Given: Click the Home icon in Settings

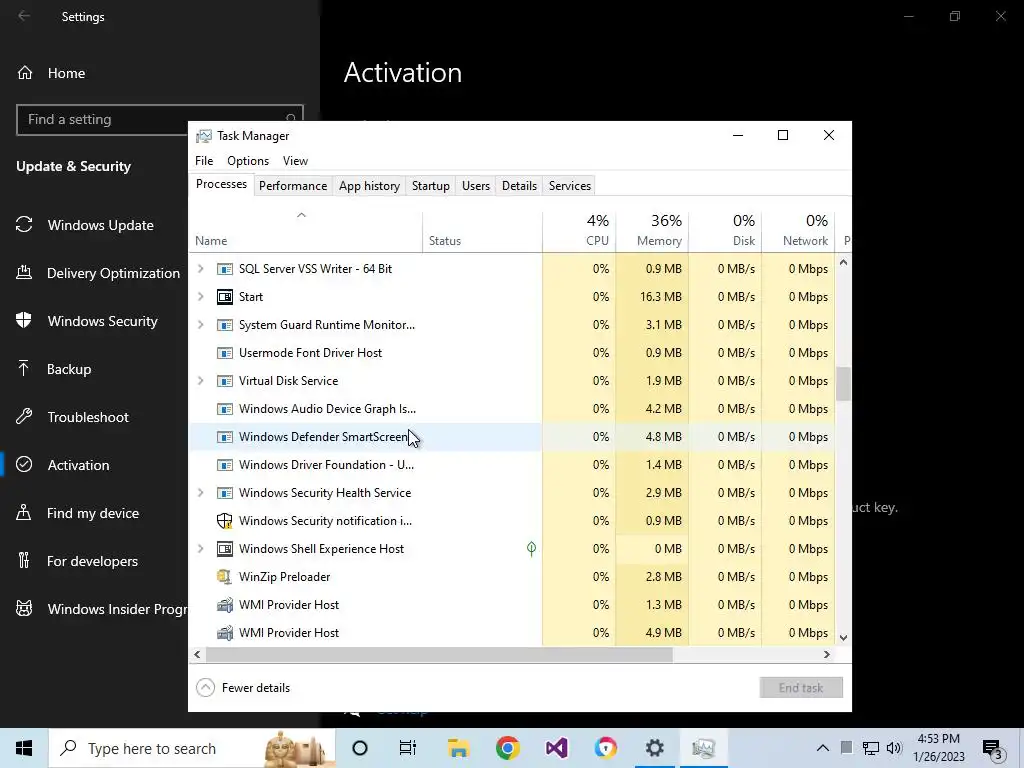Looking at the screenshot, I should pyautogui.click(x=25, y=73).
